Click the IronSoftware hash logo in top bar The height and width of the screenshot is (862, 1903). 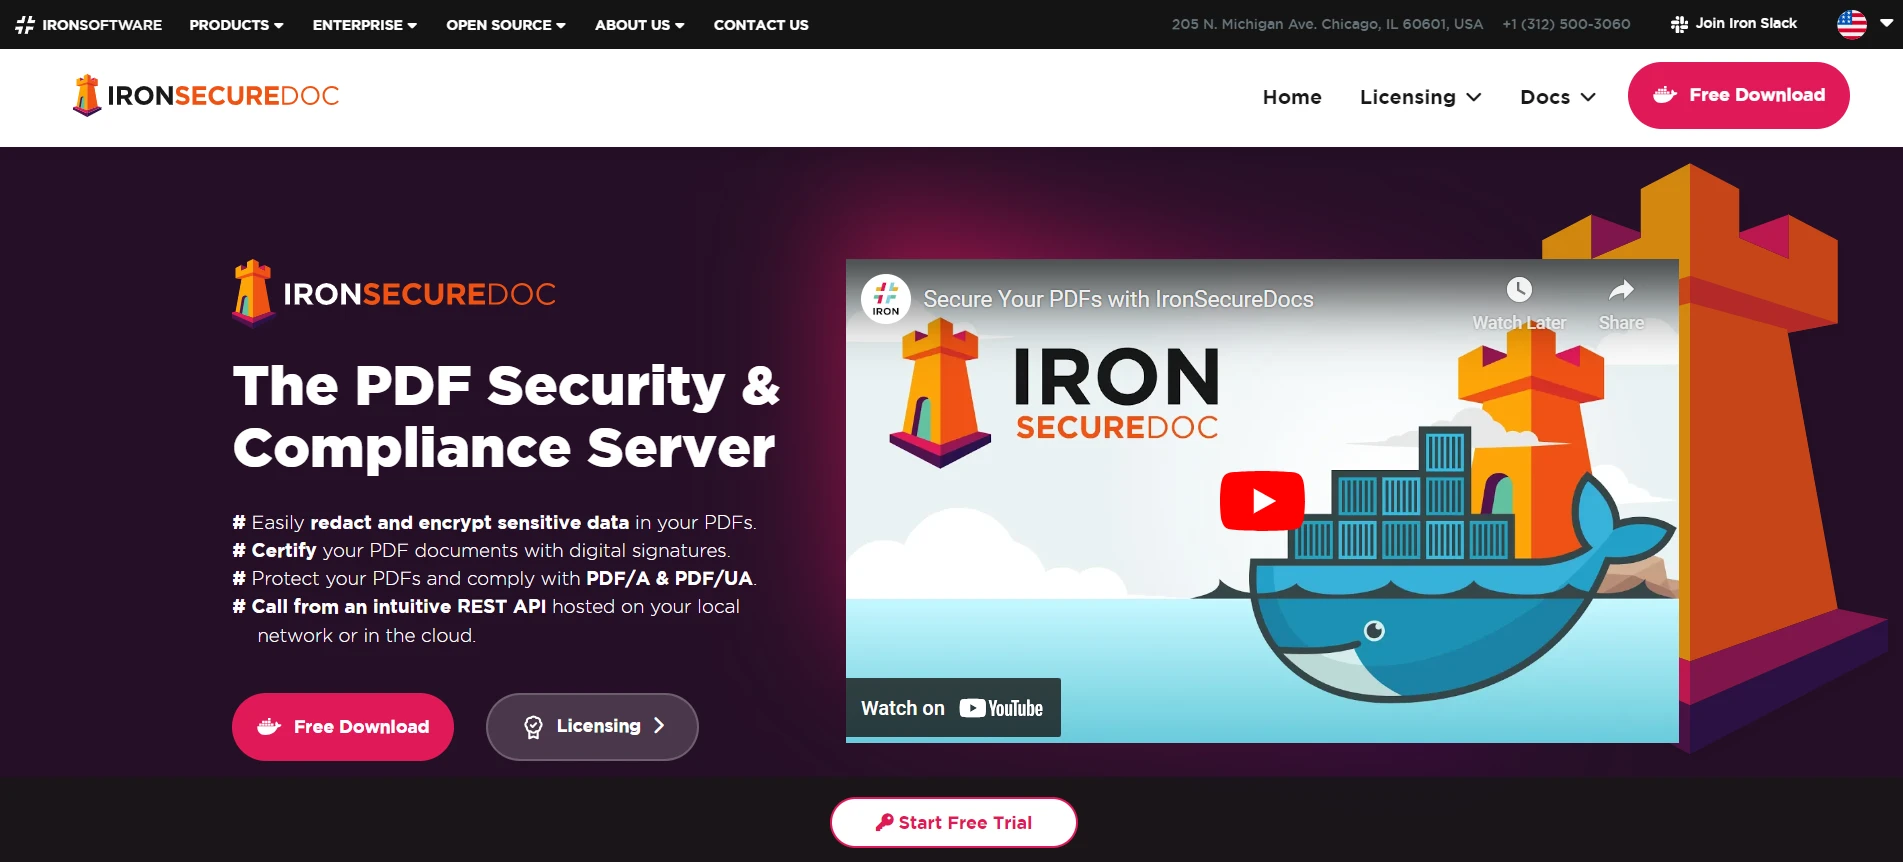pos(25,25)
